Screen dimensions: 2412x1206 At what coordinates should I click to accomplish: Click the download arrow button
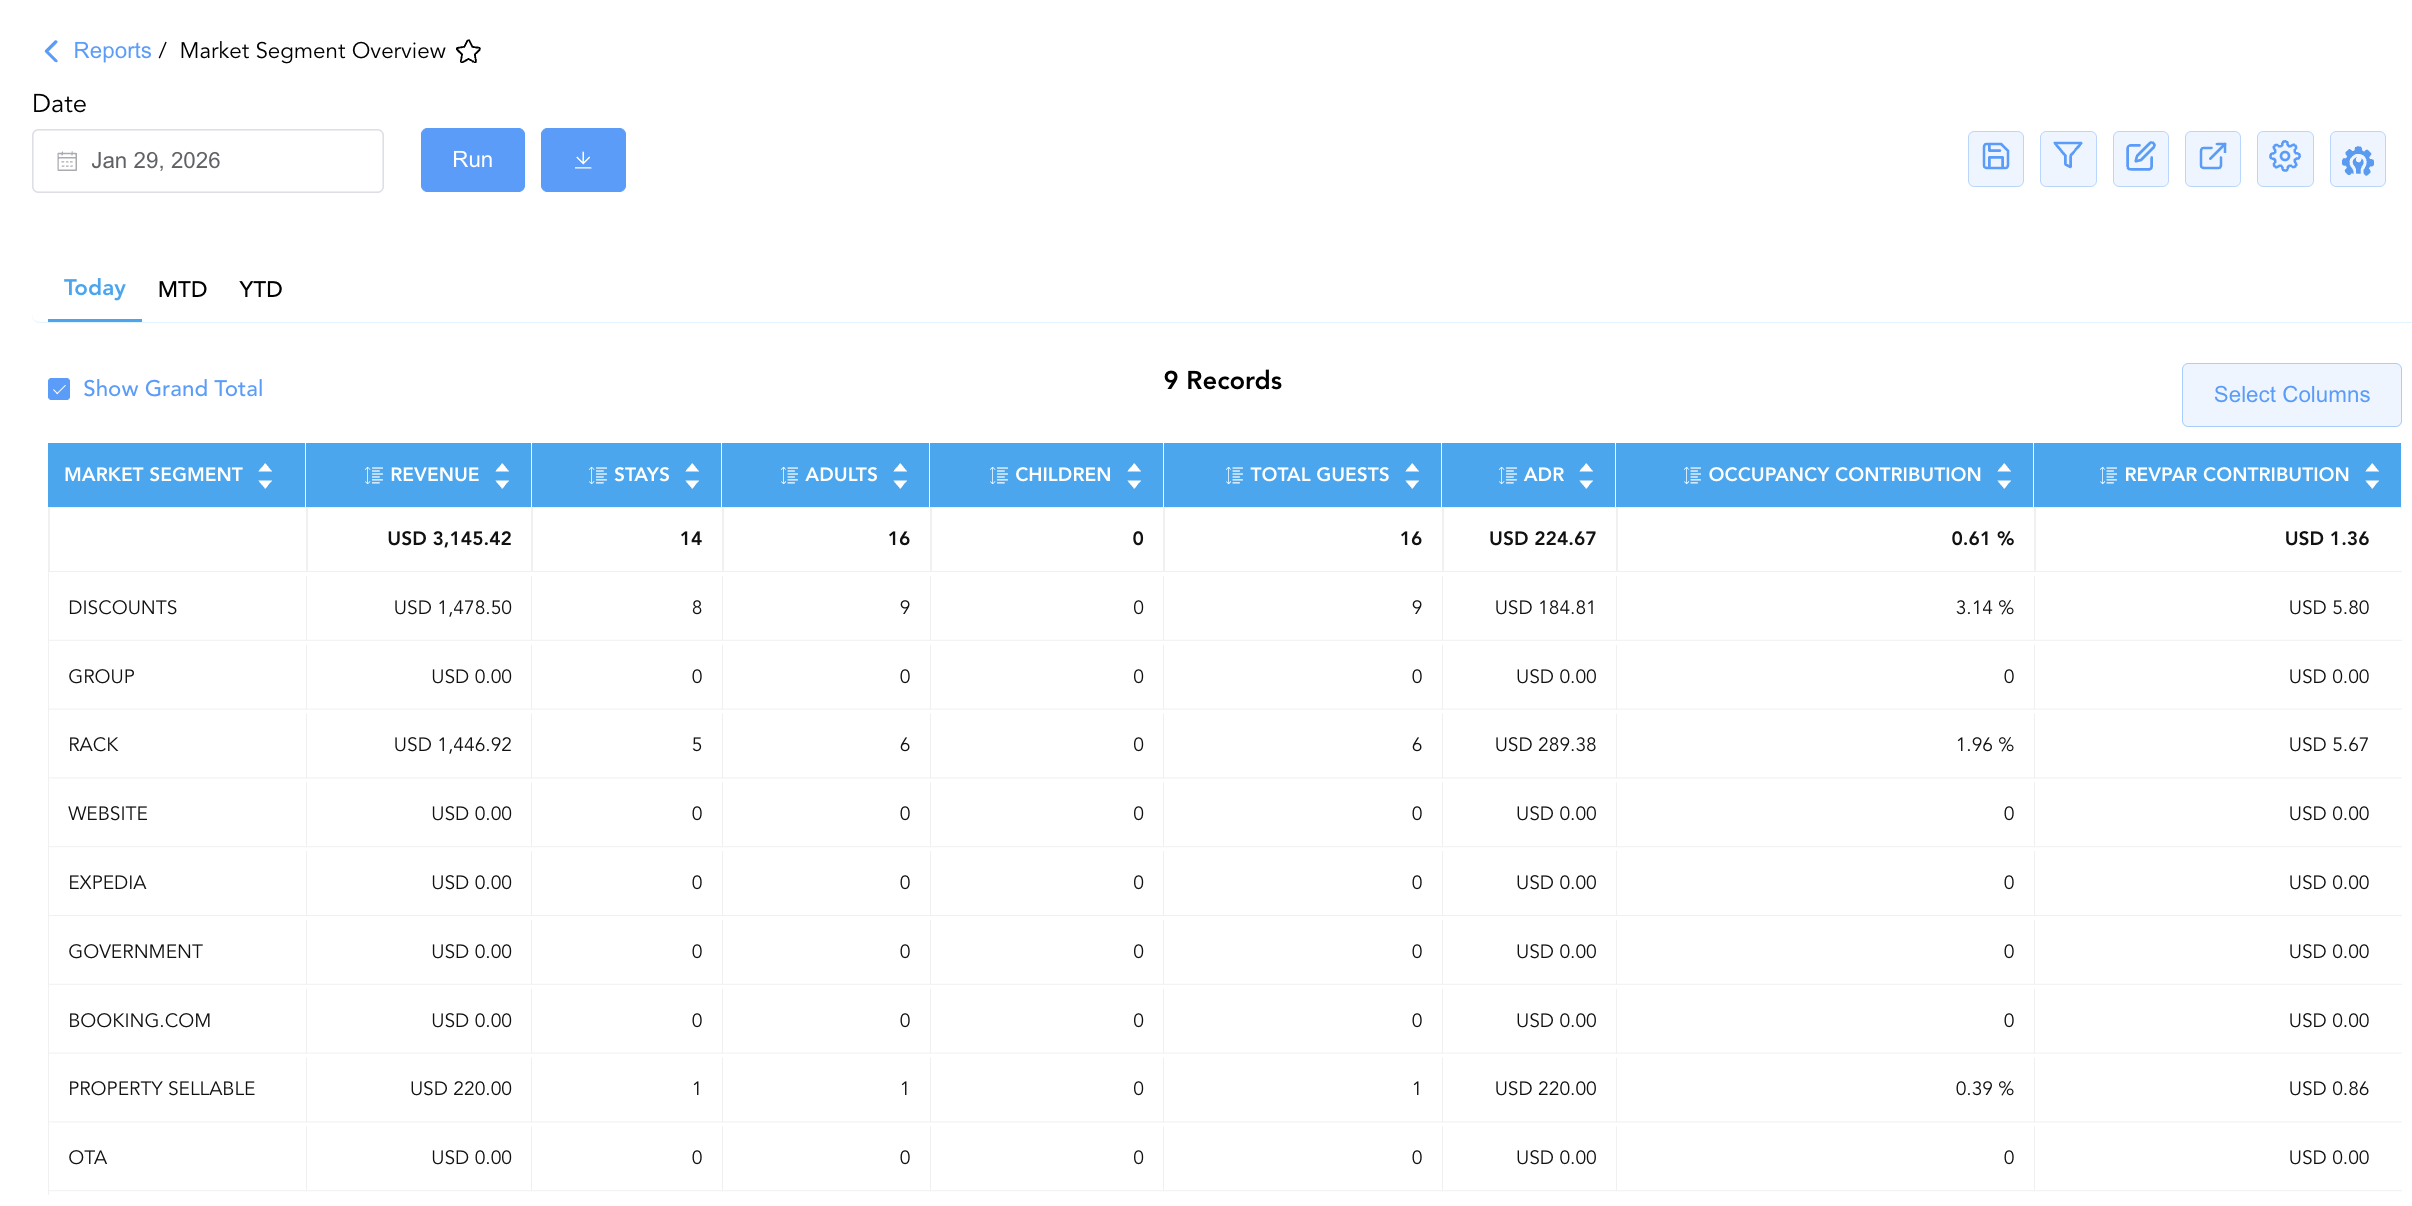coord(583,160)
